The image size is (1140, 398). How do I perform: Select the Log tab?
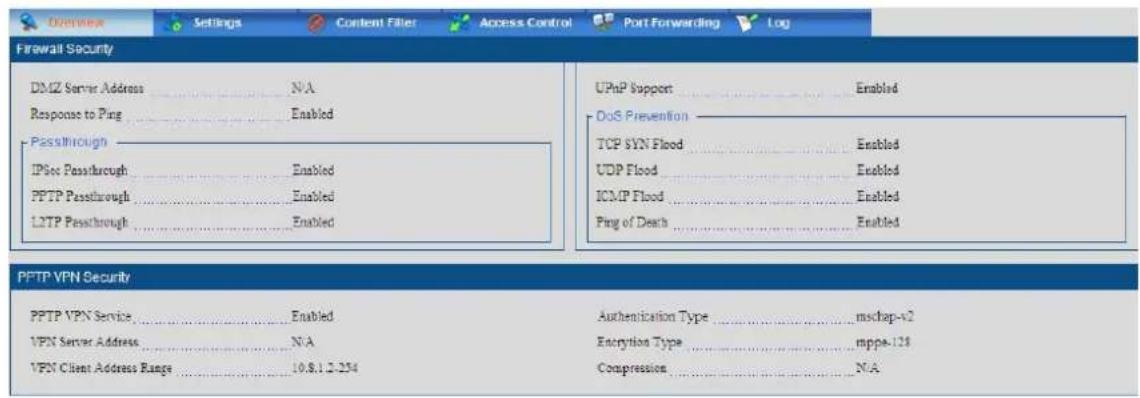pos(800,23)
